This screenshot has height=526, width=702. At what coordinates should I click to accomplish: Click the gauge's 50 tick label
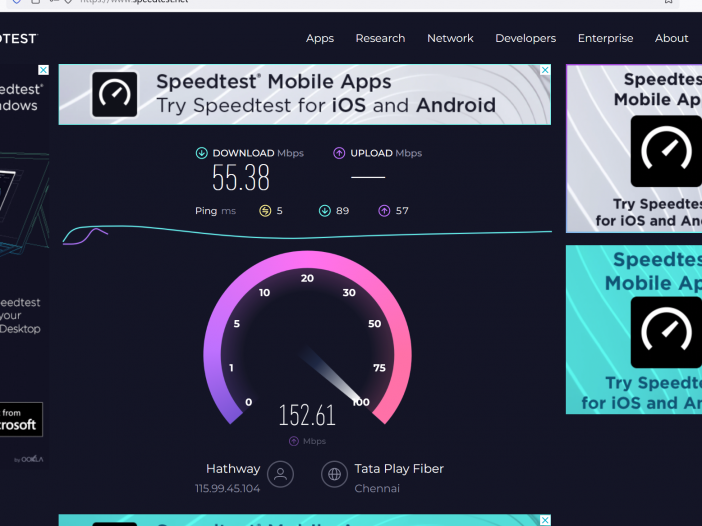[374, 324]
